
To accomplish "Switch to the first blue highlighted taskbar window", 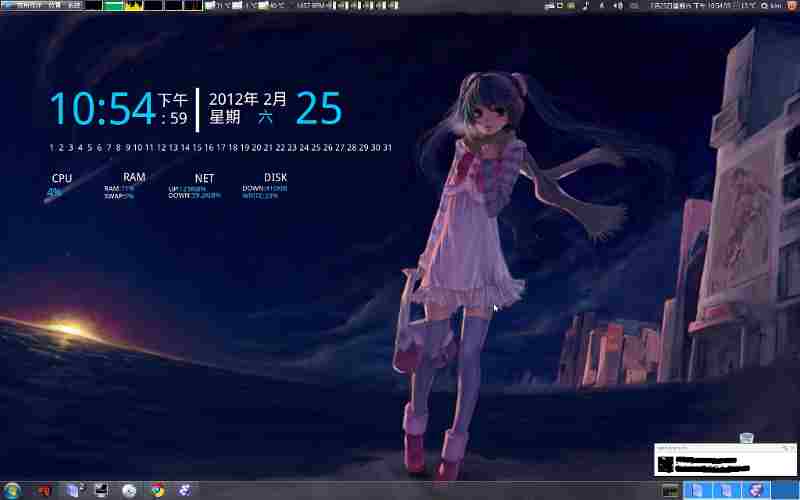I will point(696,490).
